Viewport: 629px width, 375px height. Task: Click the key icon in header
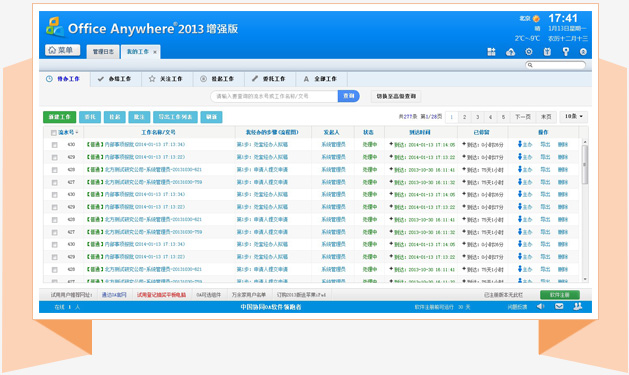pos(566,52)
